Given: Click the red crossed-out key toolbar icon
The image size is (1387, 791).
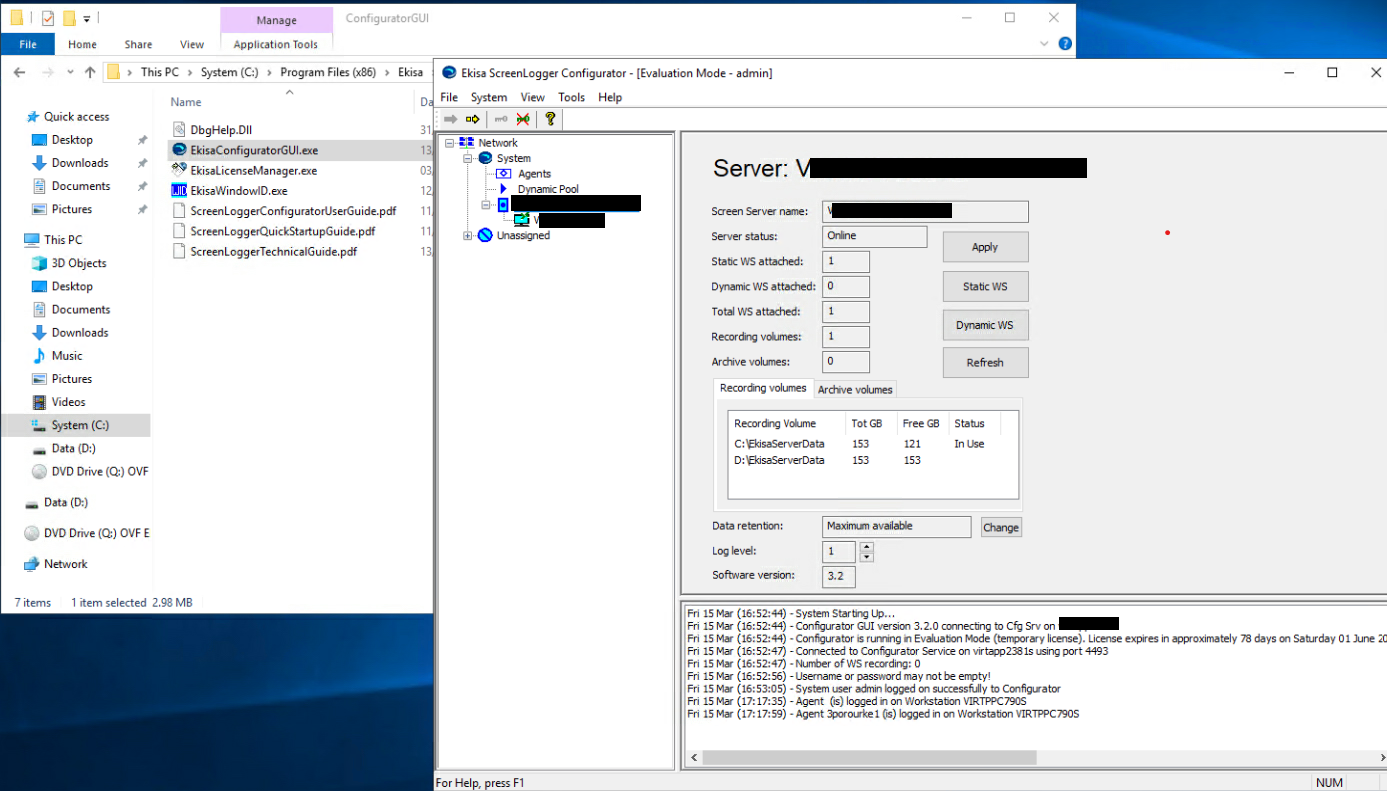Looking at the screenshot, I should coord(522,119).
